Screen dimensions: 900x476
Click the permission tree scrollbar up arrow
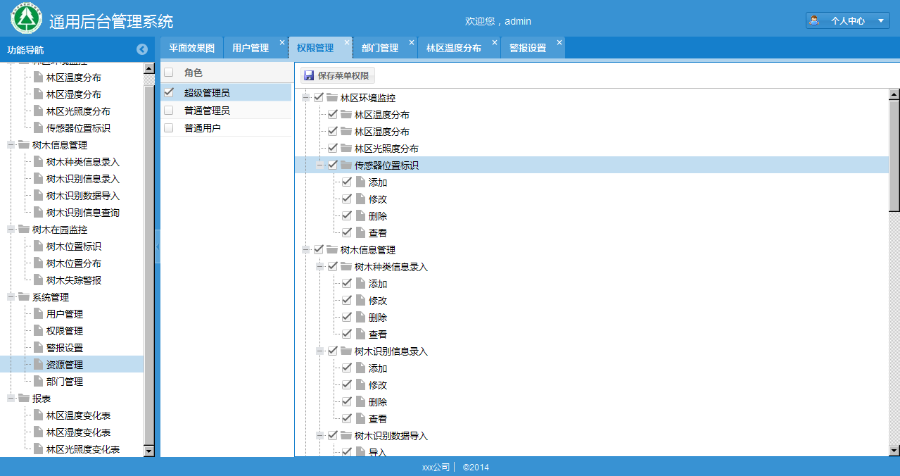pyautogui.click(x=894, y=95)
